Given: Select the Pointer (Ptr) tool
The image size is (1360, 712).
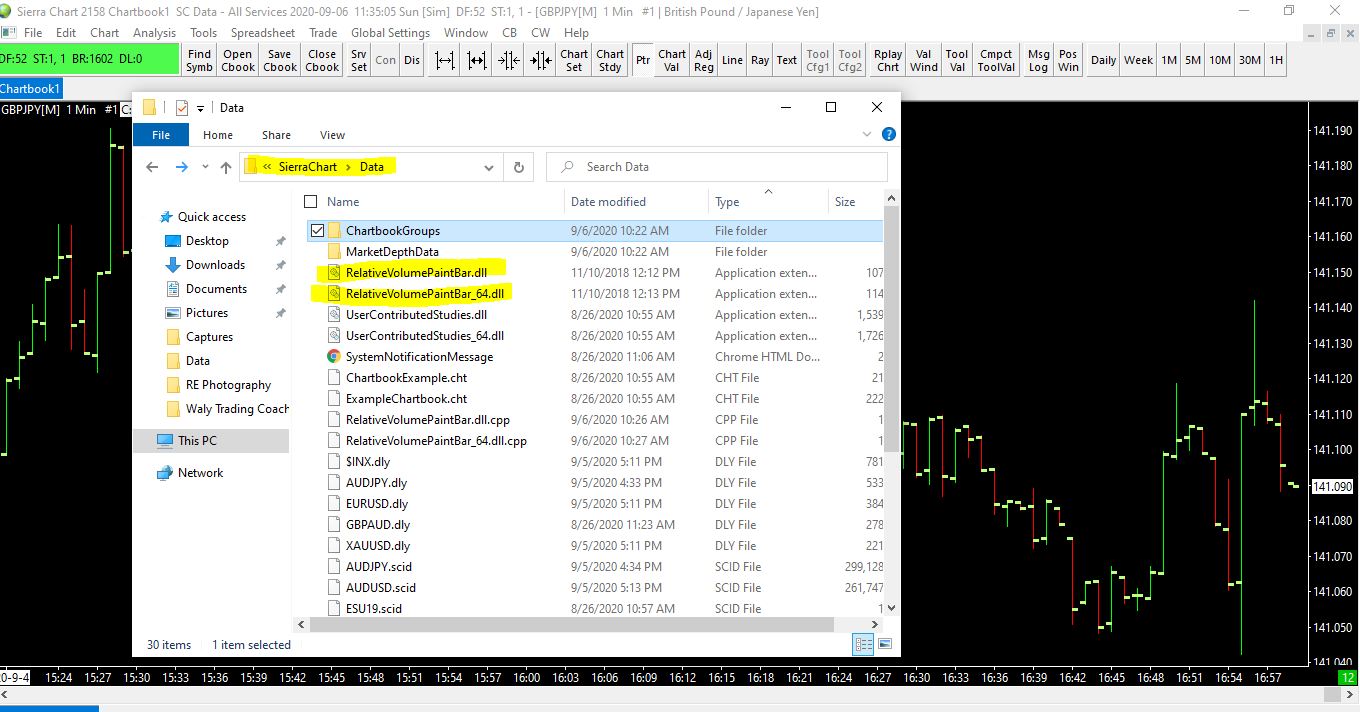Looking at the screenshot, I should tap(642, 60).
